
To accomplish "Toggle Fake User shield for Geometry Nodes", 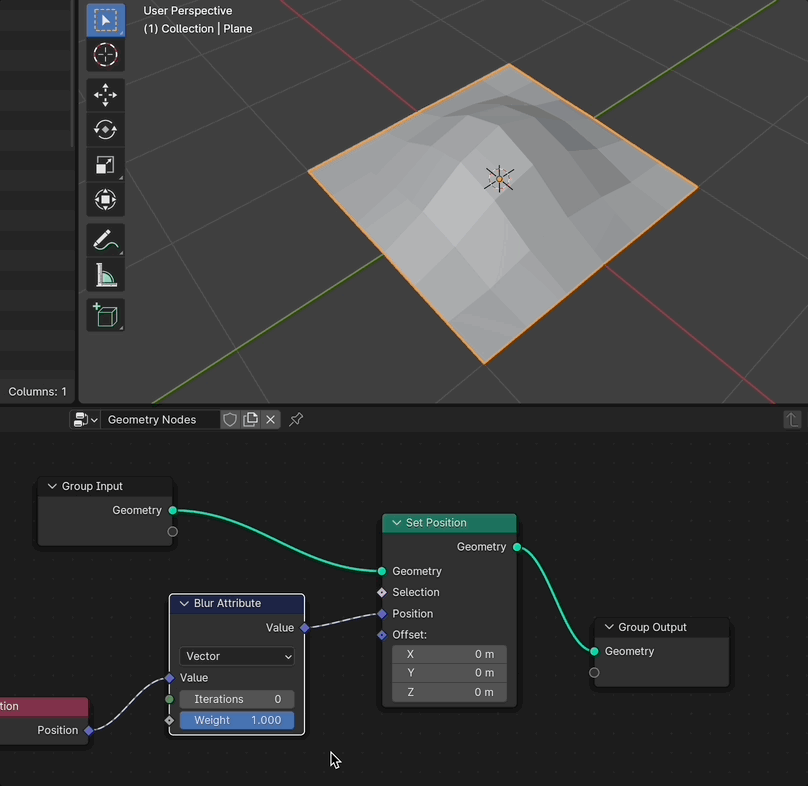I will click(229, 419).
